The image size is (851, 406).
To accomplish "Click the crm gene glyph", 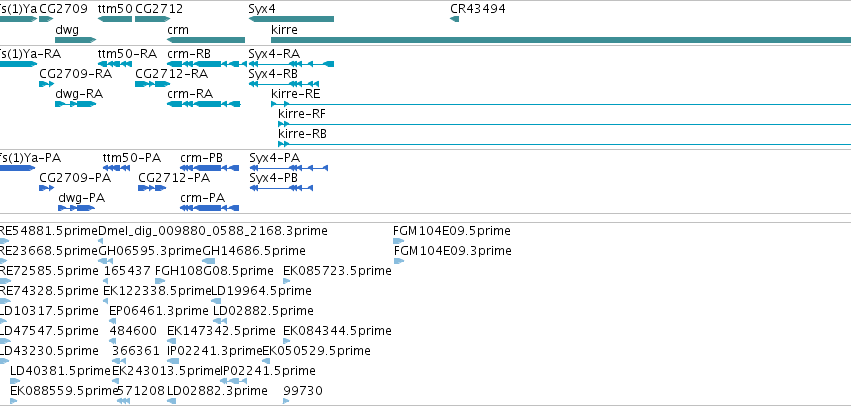I will pyautogui.click(x=206, y=40).
